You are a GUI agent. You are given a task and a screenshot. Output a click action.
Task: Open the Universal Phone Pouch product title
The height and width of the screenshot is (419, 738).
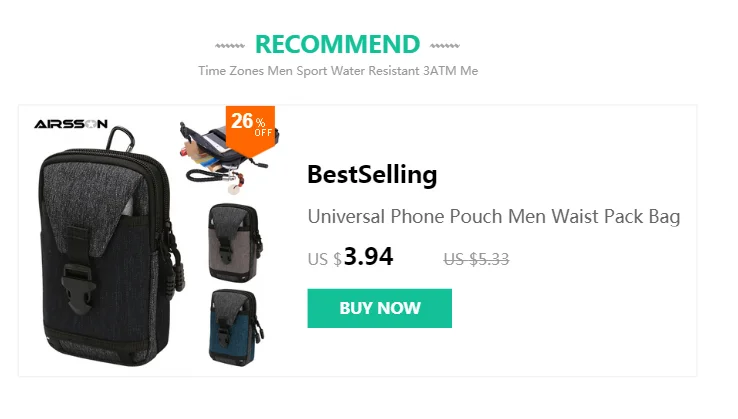tap(494, 217)
